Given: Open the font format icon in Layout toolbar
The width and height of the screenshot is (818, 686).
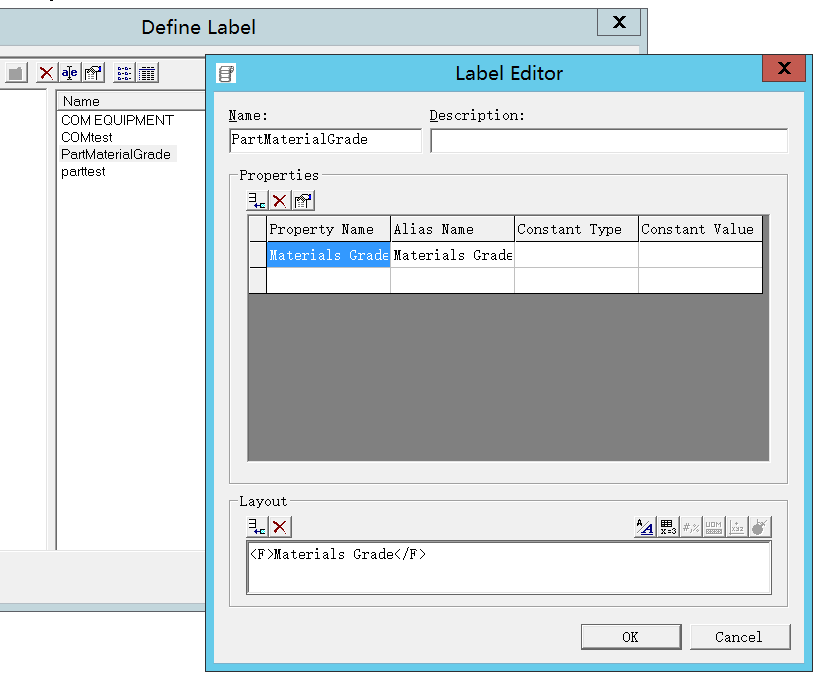Looking at the screenshot, I should click(x=645, y=527).
